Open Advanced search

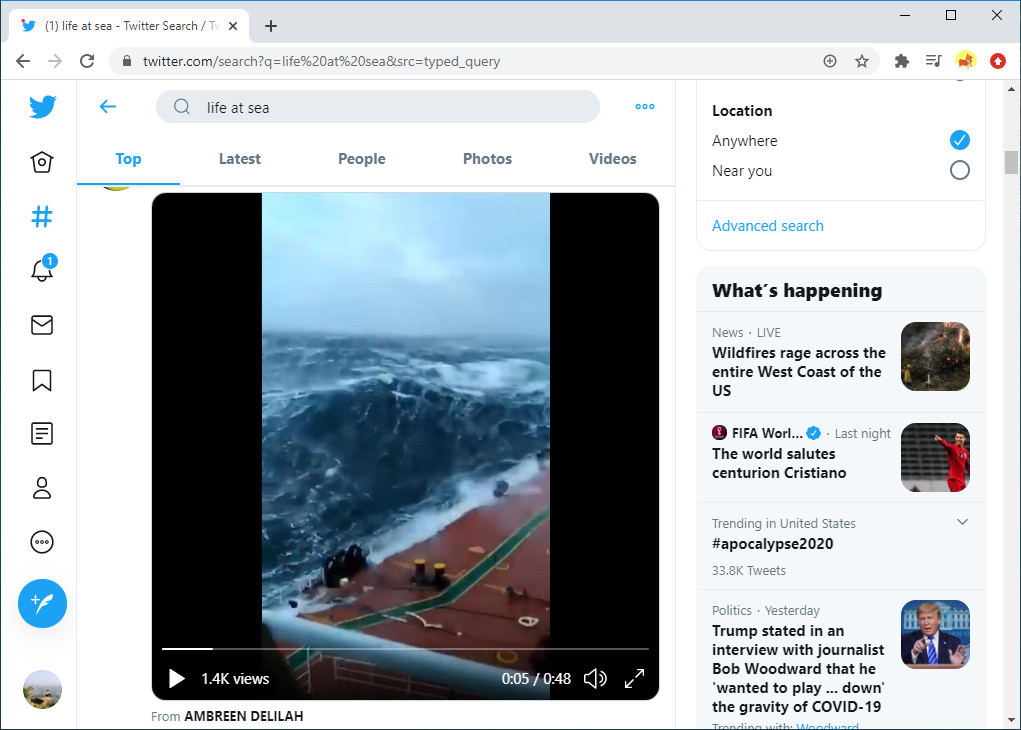(767, 225)
